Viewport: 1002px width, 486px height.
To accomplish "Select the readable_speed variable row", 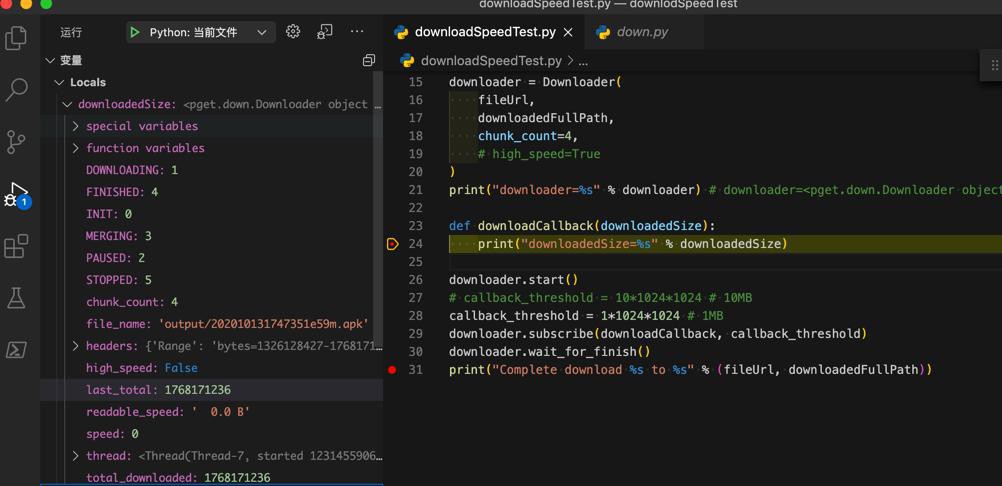I will pos(212,412).
